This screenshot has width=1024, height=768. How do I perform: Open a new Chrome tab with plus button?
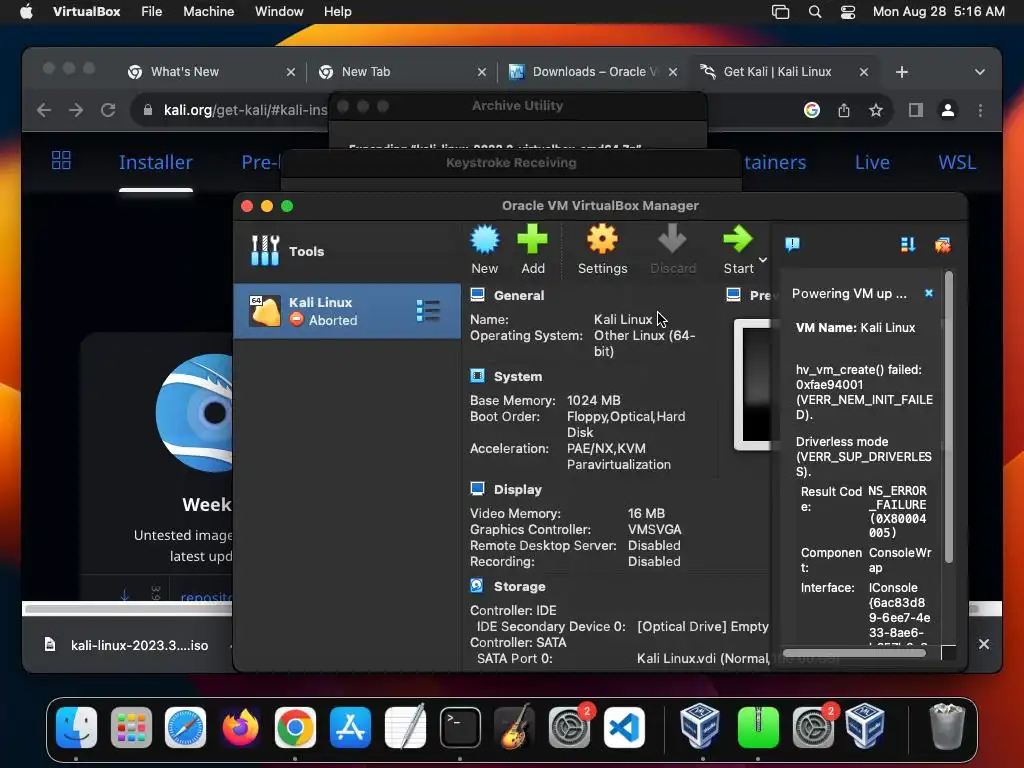pyautogui.click(x=902, y=72)
